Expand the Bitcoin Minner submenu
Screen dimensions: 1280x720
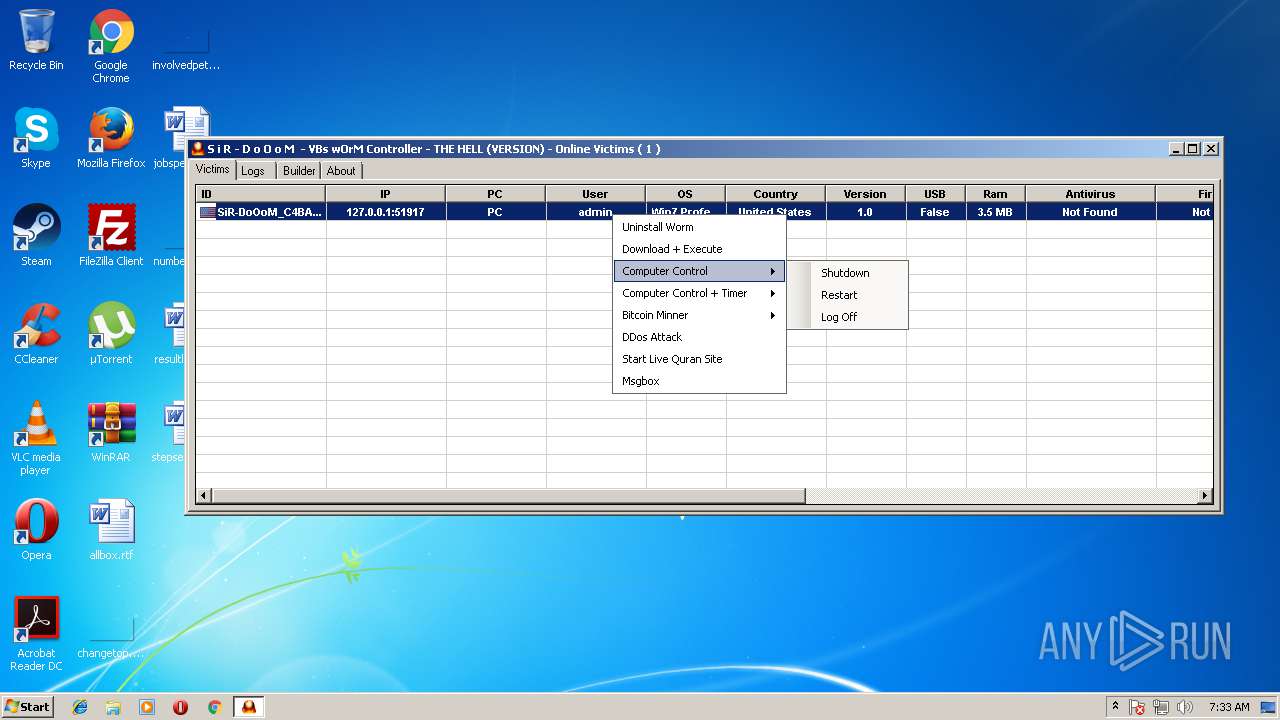[x=699, y=315]
